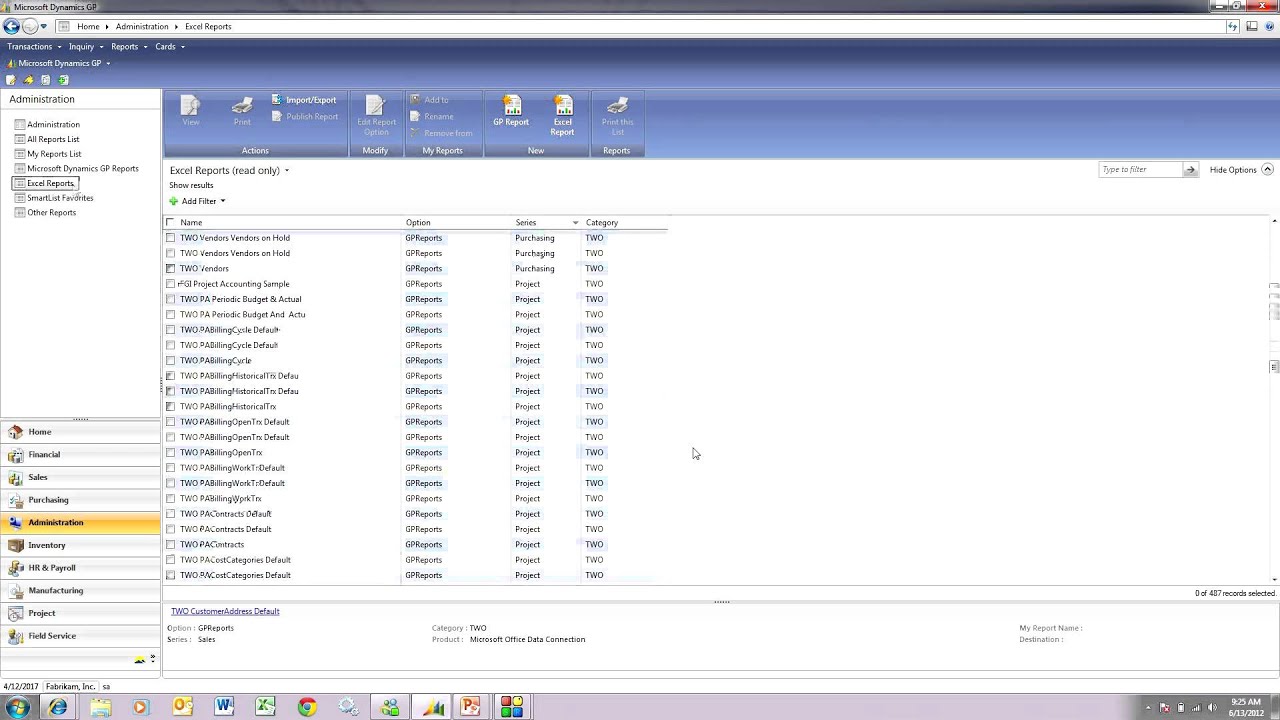Open the TWO CustomerAddress Default link
The height and width of the screenshot is (720, 1280).
tap(225, 611)
